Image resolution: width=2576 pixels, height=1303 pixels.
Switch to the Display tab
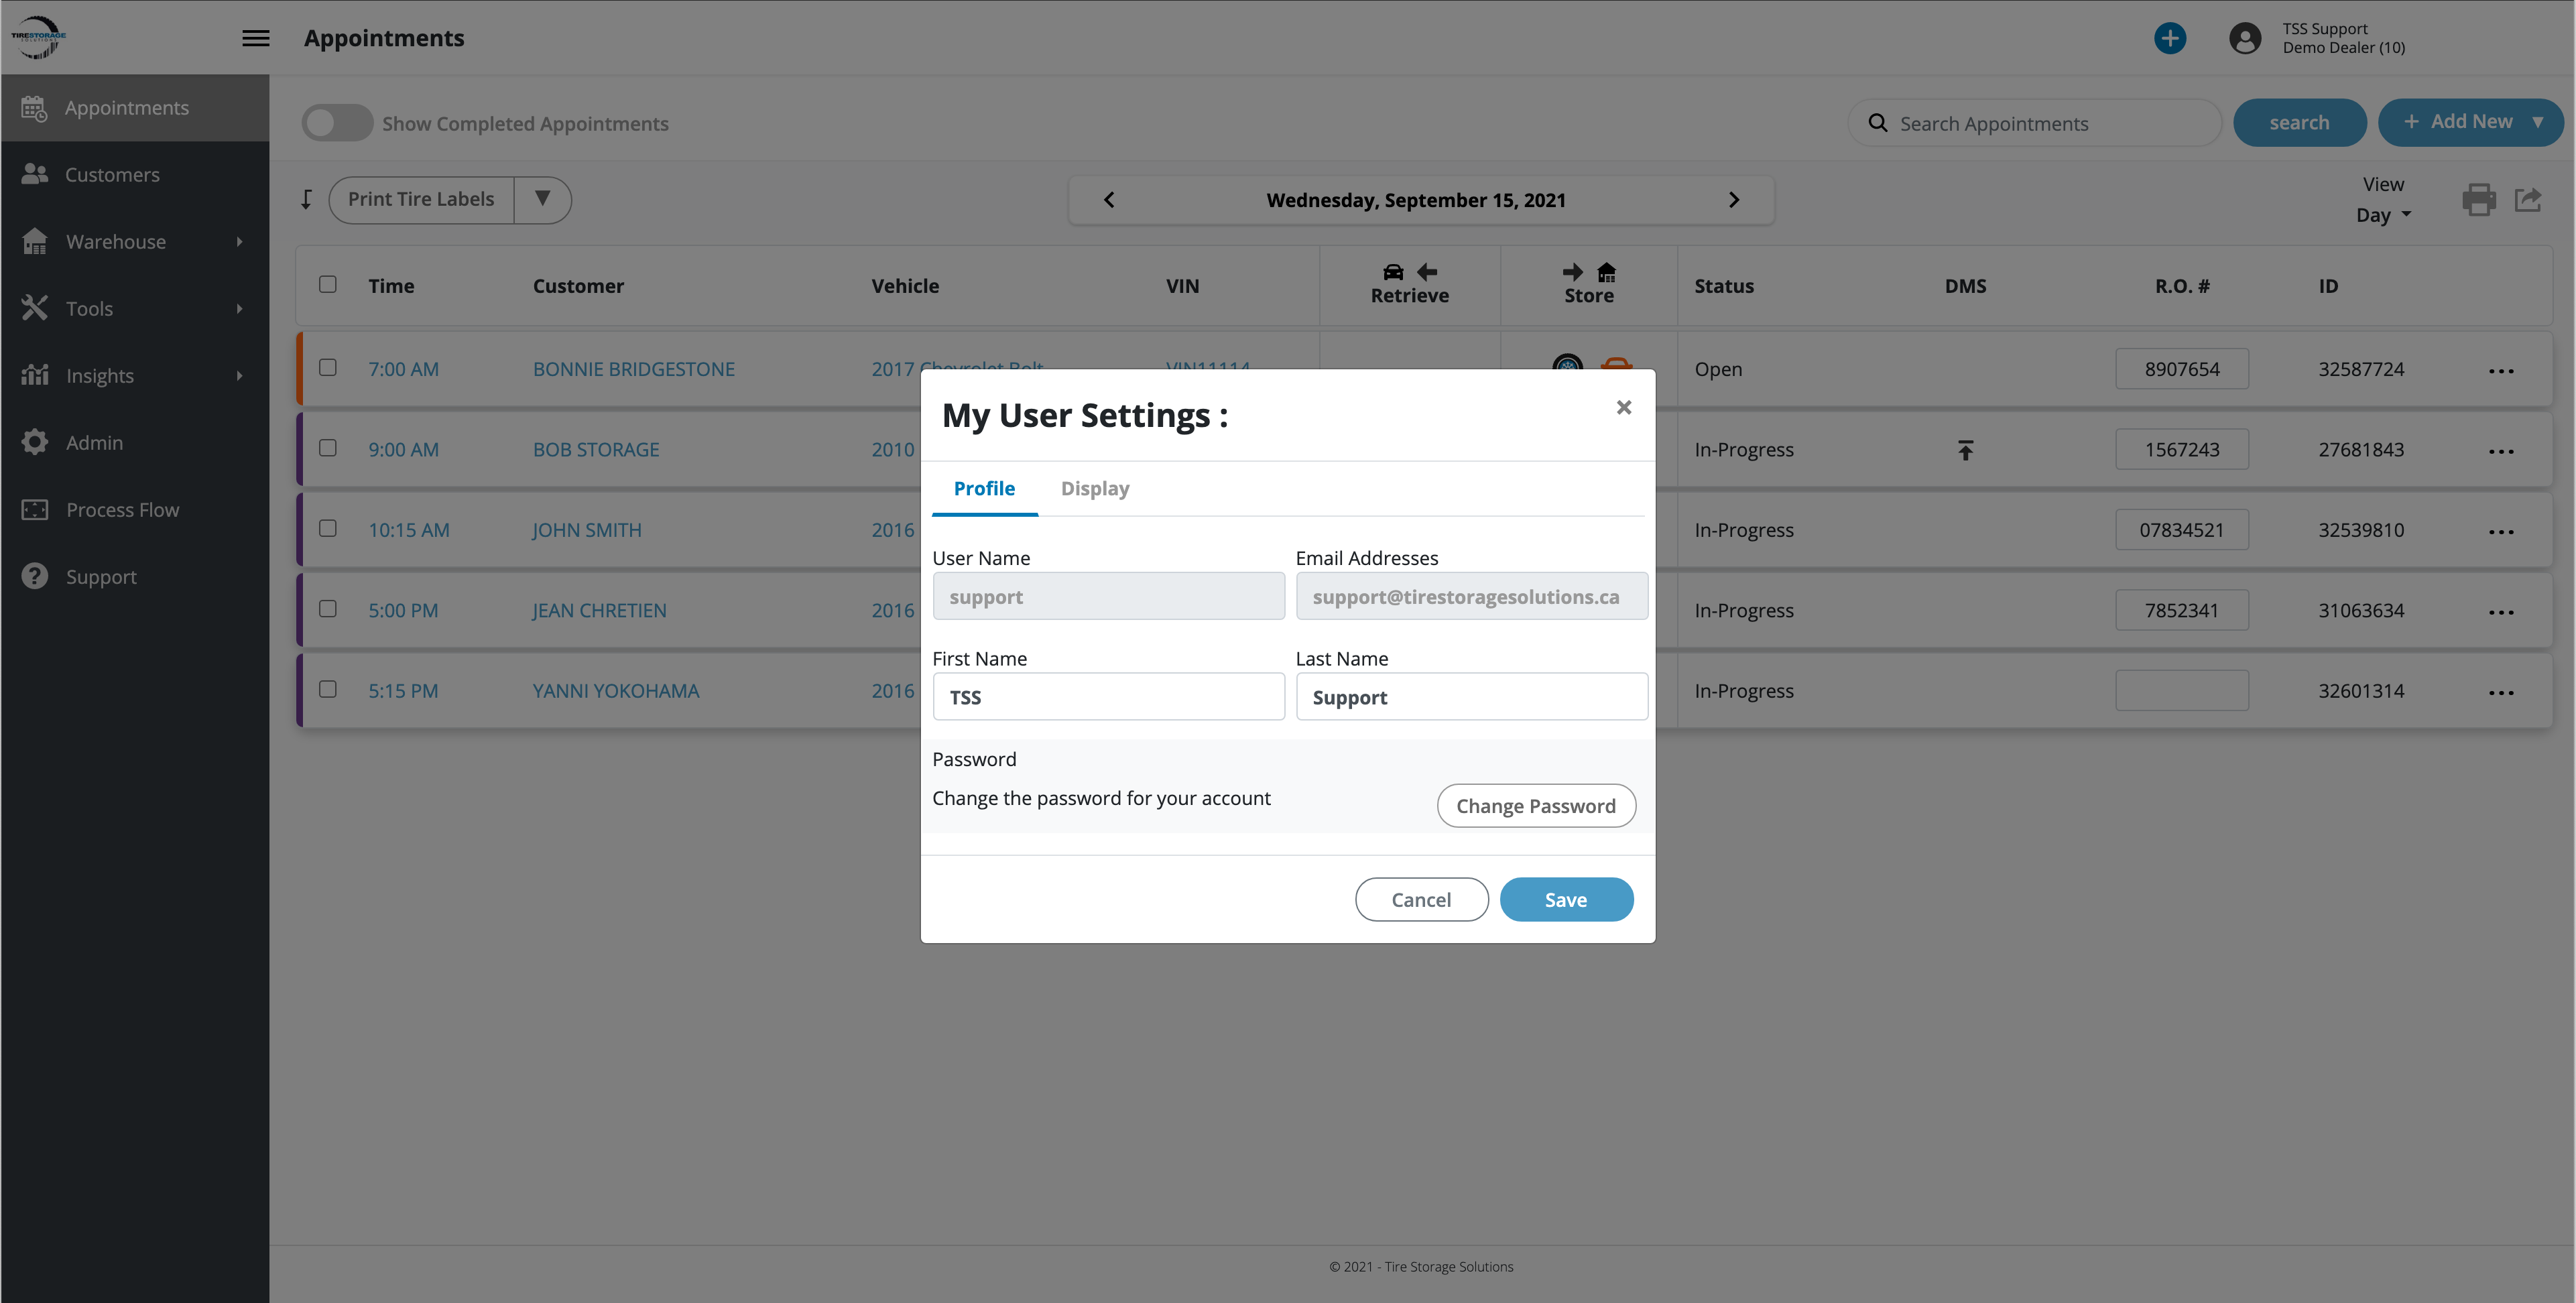click(x=1094, y=488)
